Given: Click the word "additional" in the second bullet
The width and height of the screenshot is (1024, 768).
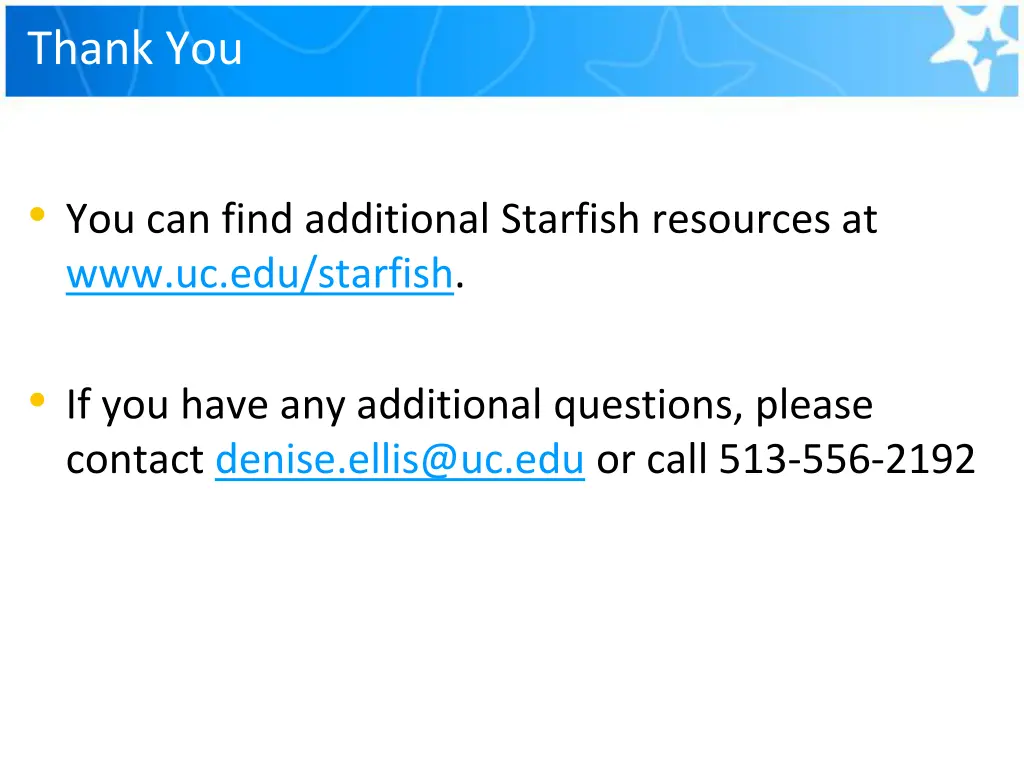Looking at the screenshot, I should pyautogui.click(x=449, y=404).
